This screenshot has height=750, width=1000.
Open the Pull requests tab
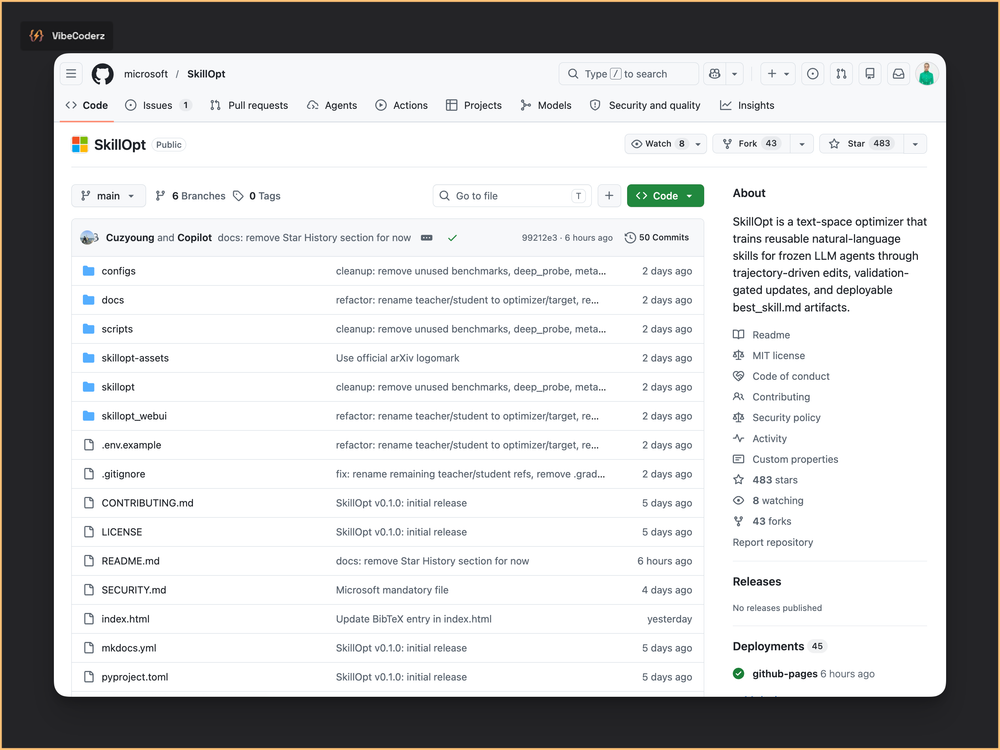(249, 105)
